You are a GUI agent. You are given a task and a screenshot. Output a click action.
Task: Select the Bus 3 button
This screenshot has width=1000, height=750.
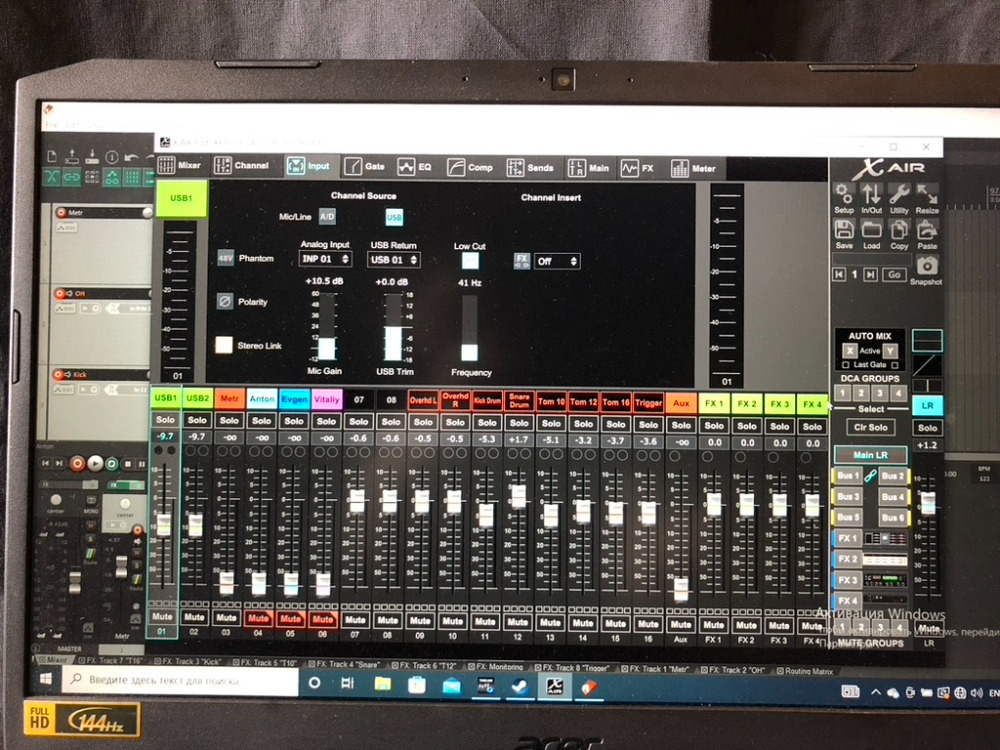click(x=848, y=496)
